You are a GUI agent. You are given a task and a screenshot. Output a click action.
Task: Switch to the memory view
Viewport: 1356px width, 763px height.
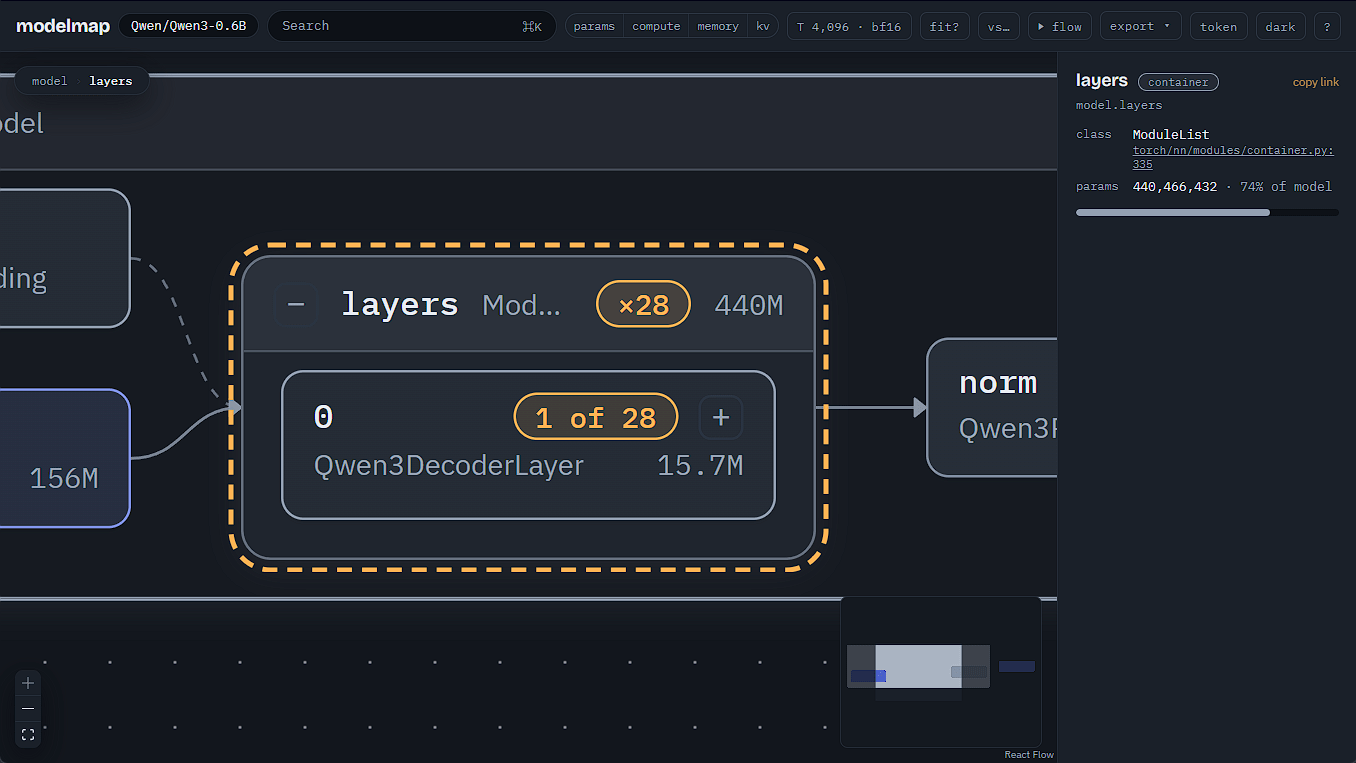point(718,26)
